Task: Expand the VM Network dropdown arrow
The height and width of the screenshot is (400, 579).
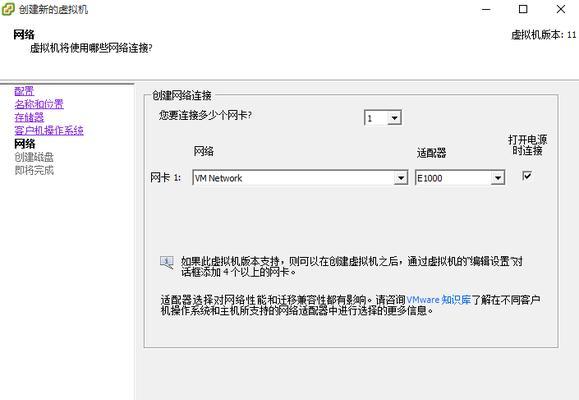Action: (401, 178)
